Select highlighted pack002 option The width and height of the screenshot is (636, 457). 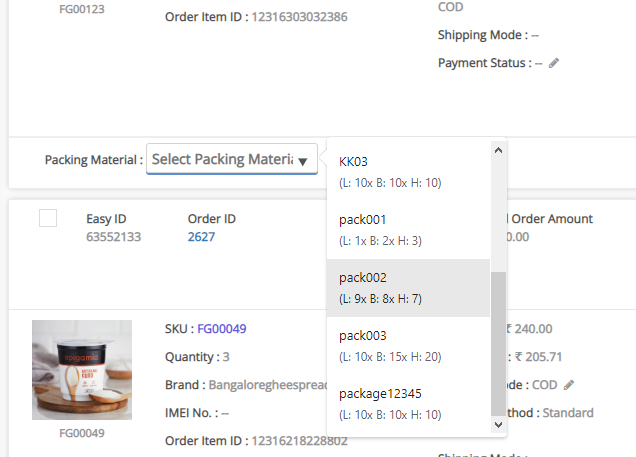pyautogui.click(x=408, y=288)
